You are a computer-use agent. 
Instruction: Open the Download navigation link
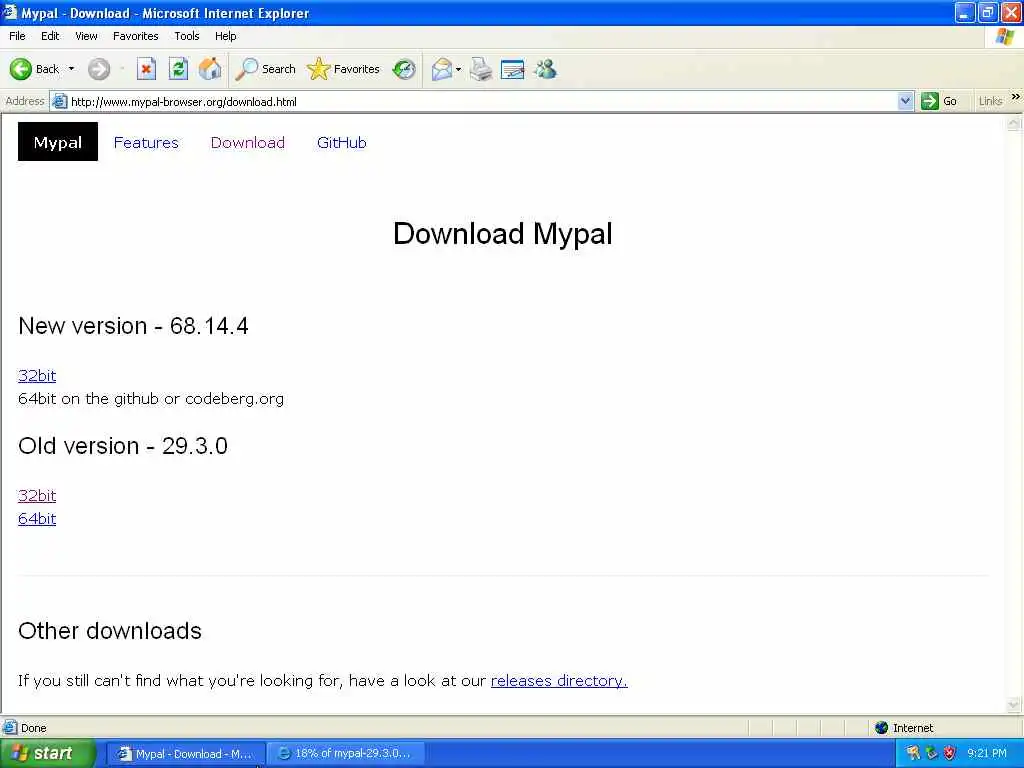[x=248, y=142]
